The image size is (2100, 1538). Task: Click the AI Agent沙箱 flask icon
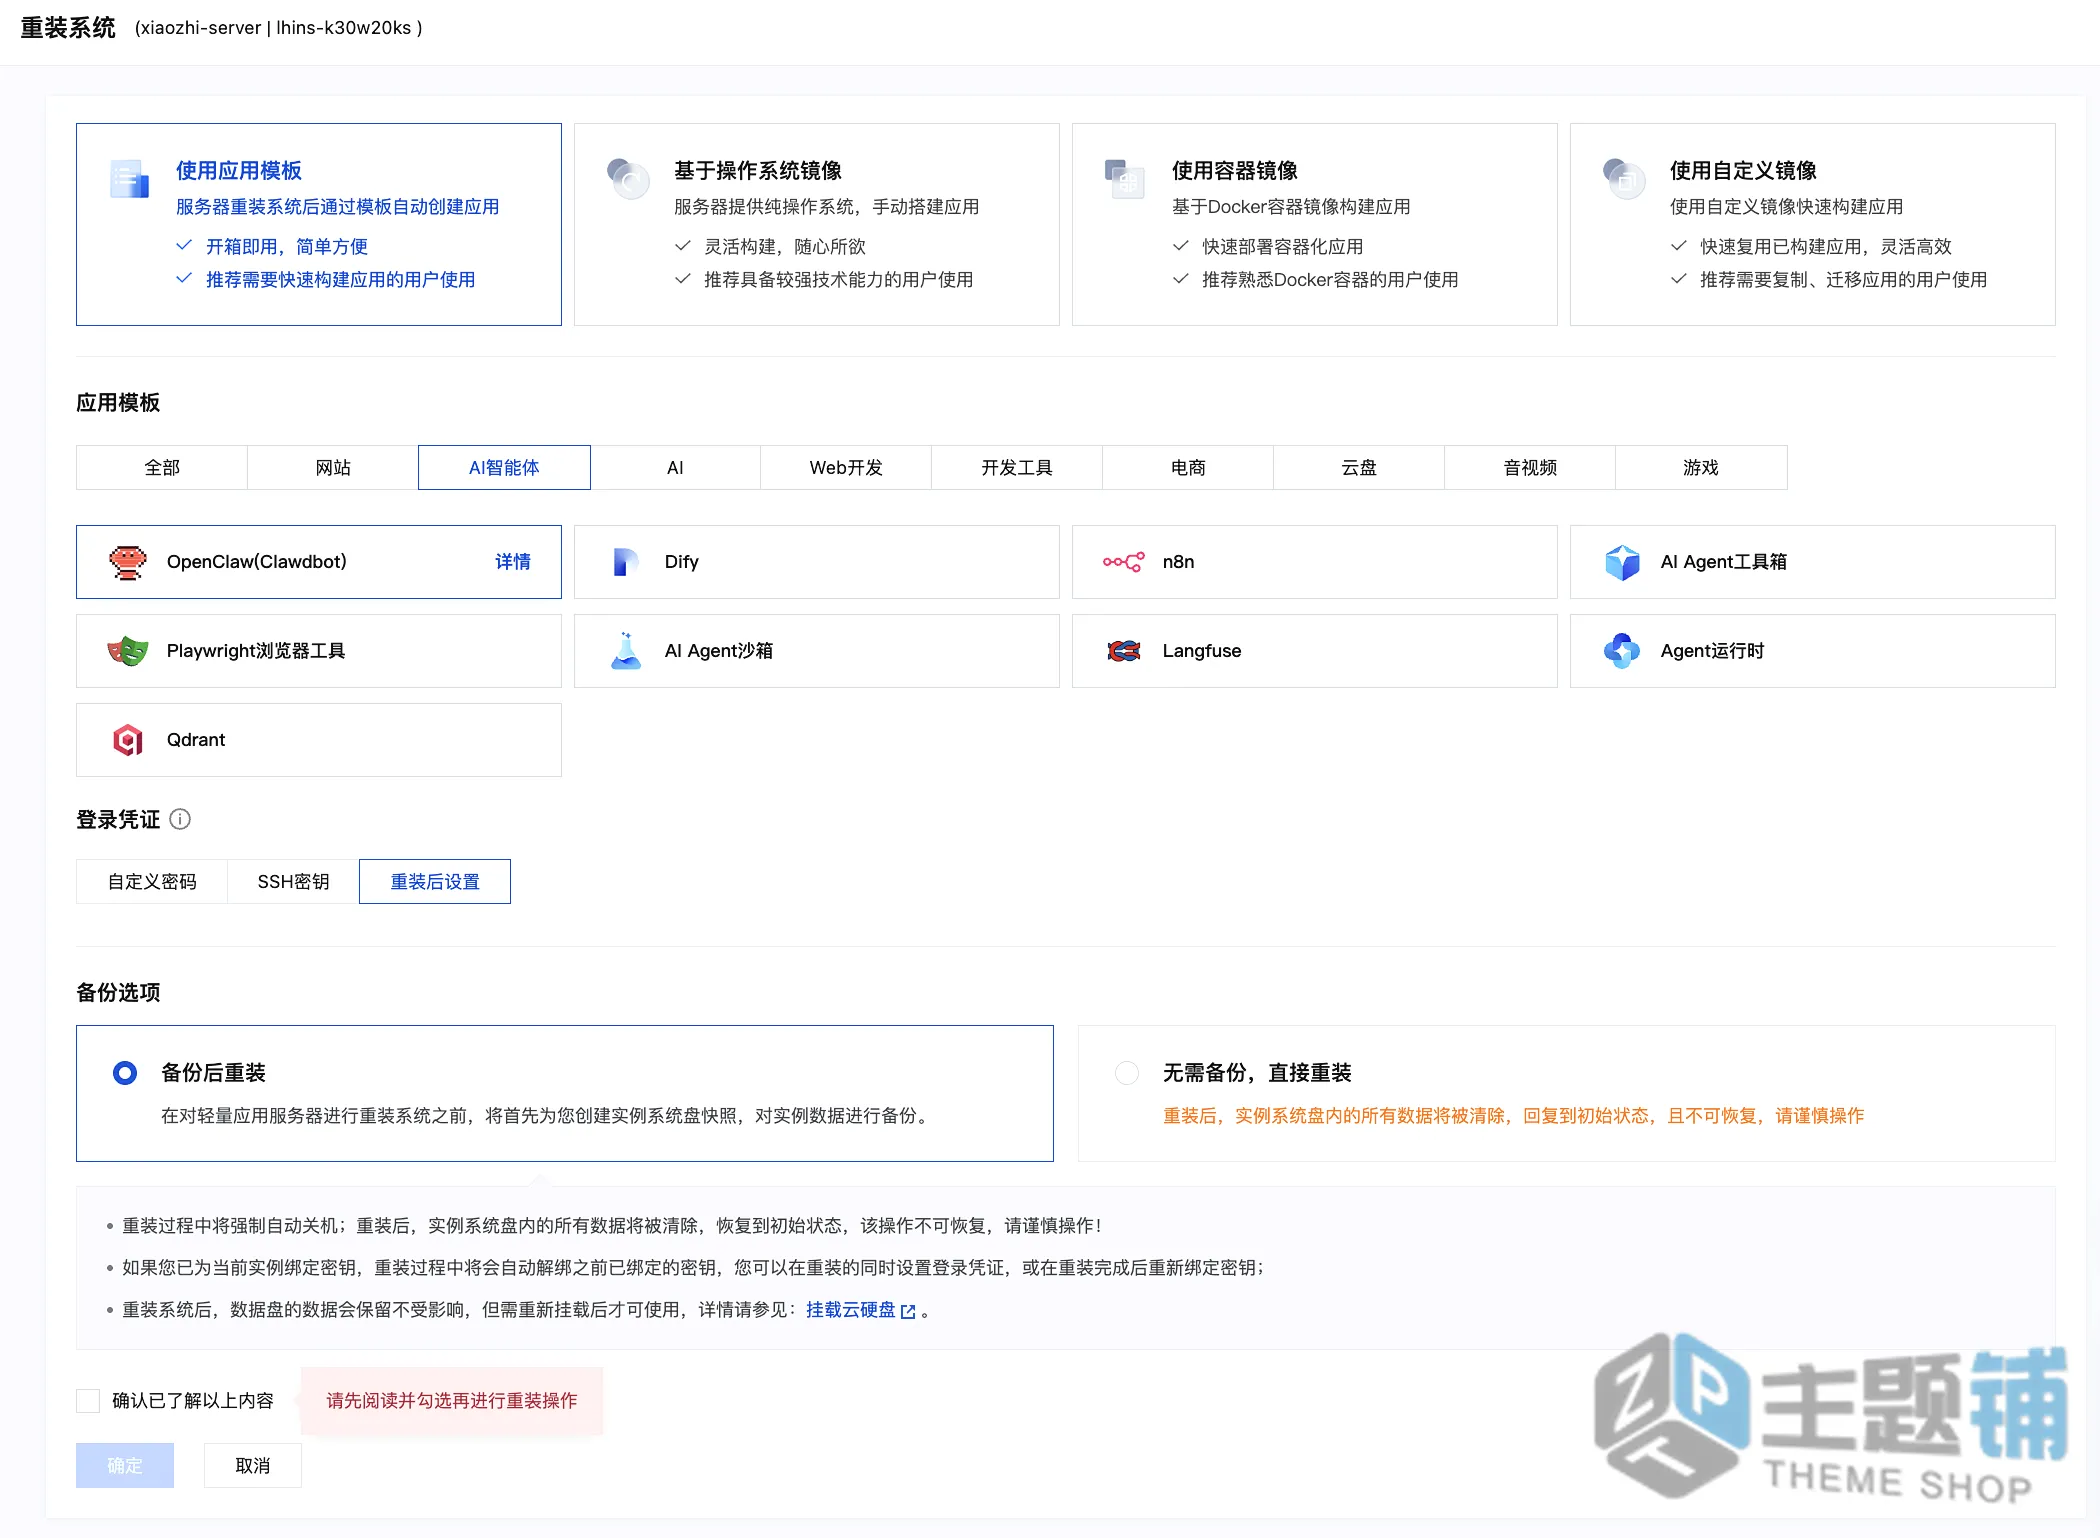(626, 651)
